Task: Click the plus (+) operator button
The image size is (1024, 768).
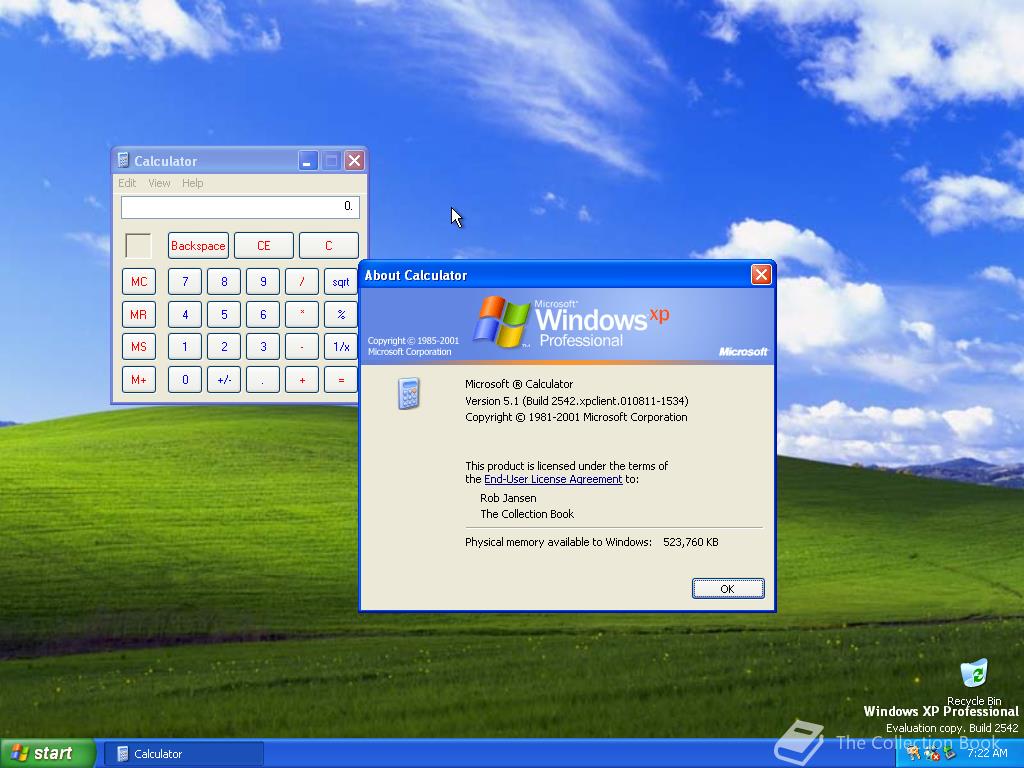Action: click(302, 379)
